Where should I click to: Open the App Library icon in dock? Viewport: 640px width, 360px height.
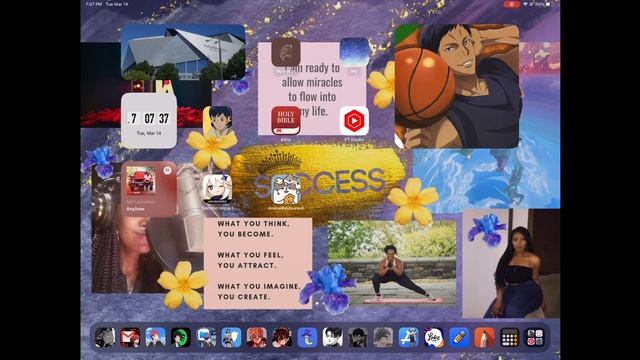tap(535, 338)
